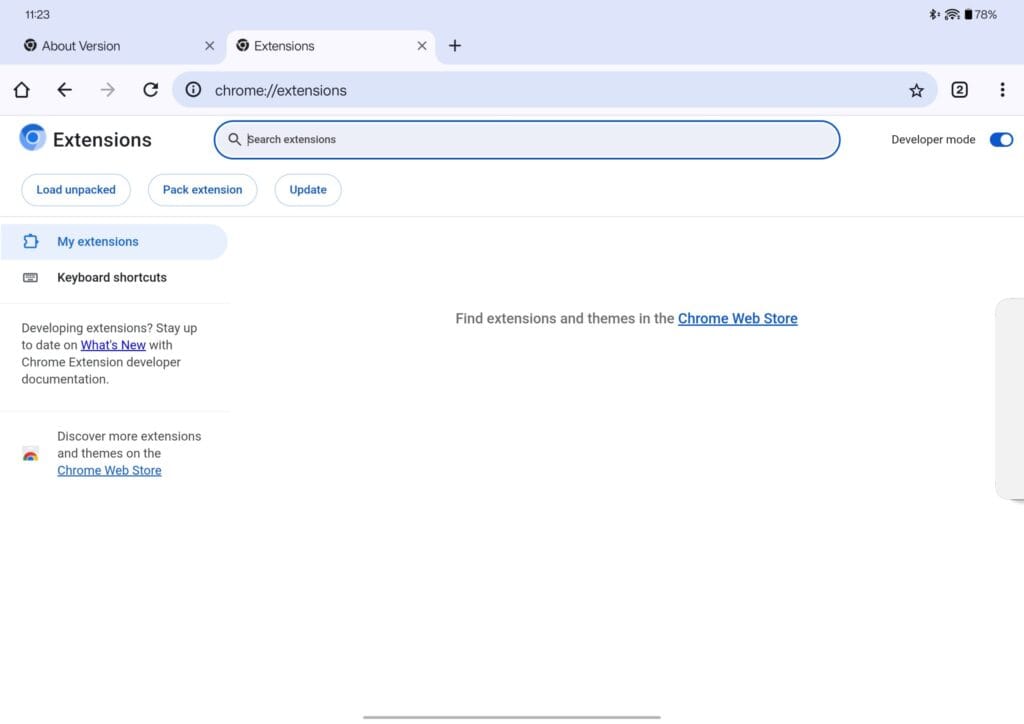Tap the battery indicator in status bar
This screenshot has height=724, width=1024.
(x=980, y=14)
